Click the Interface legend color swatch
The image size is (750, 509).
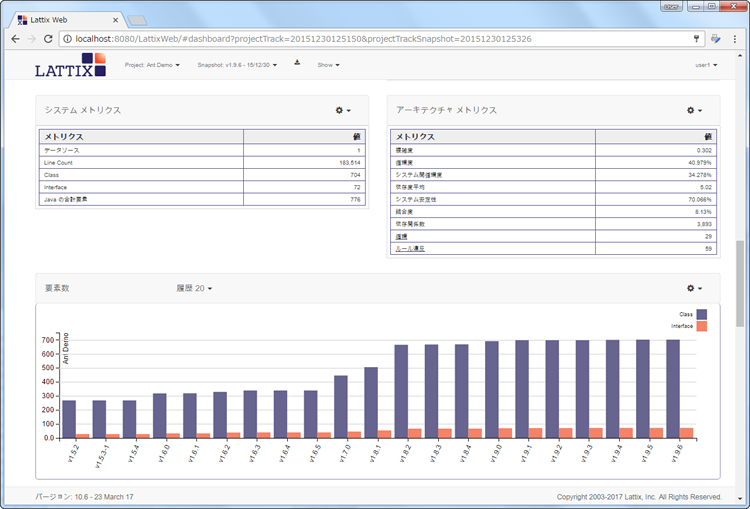[702, 326]
